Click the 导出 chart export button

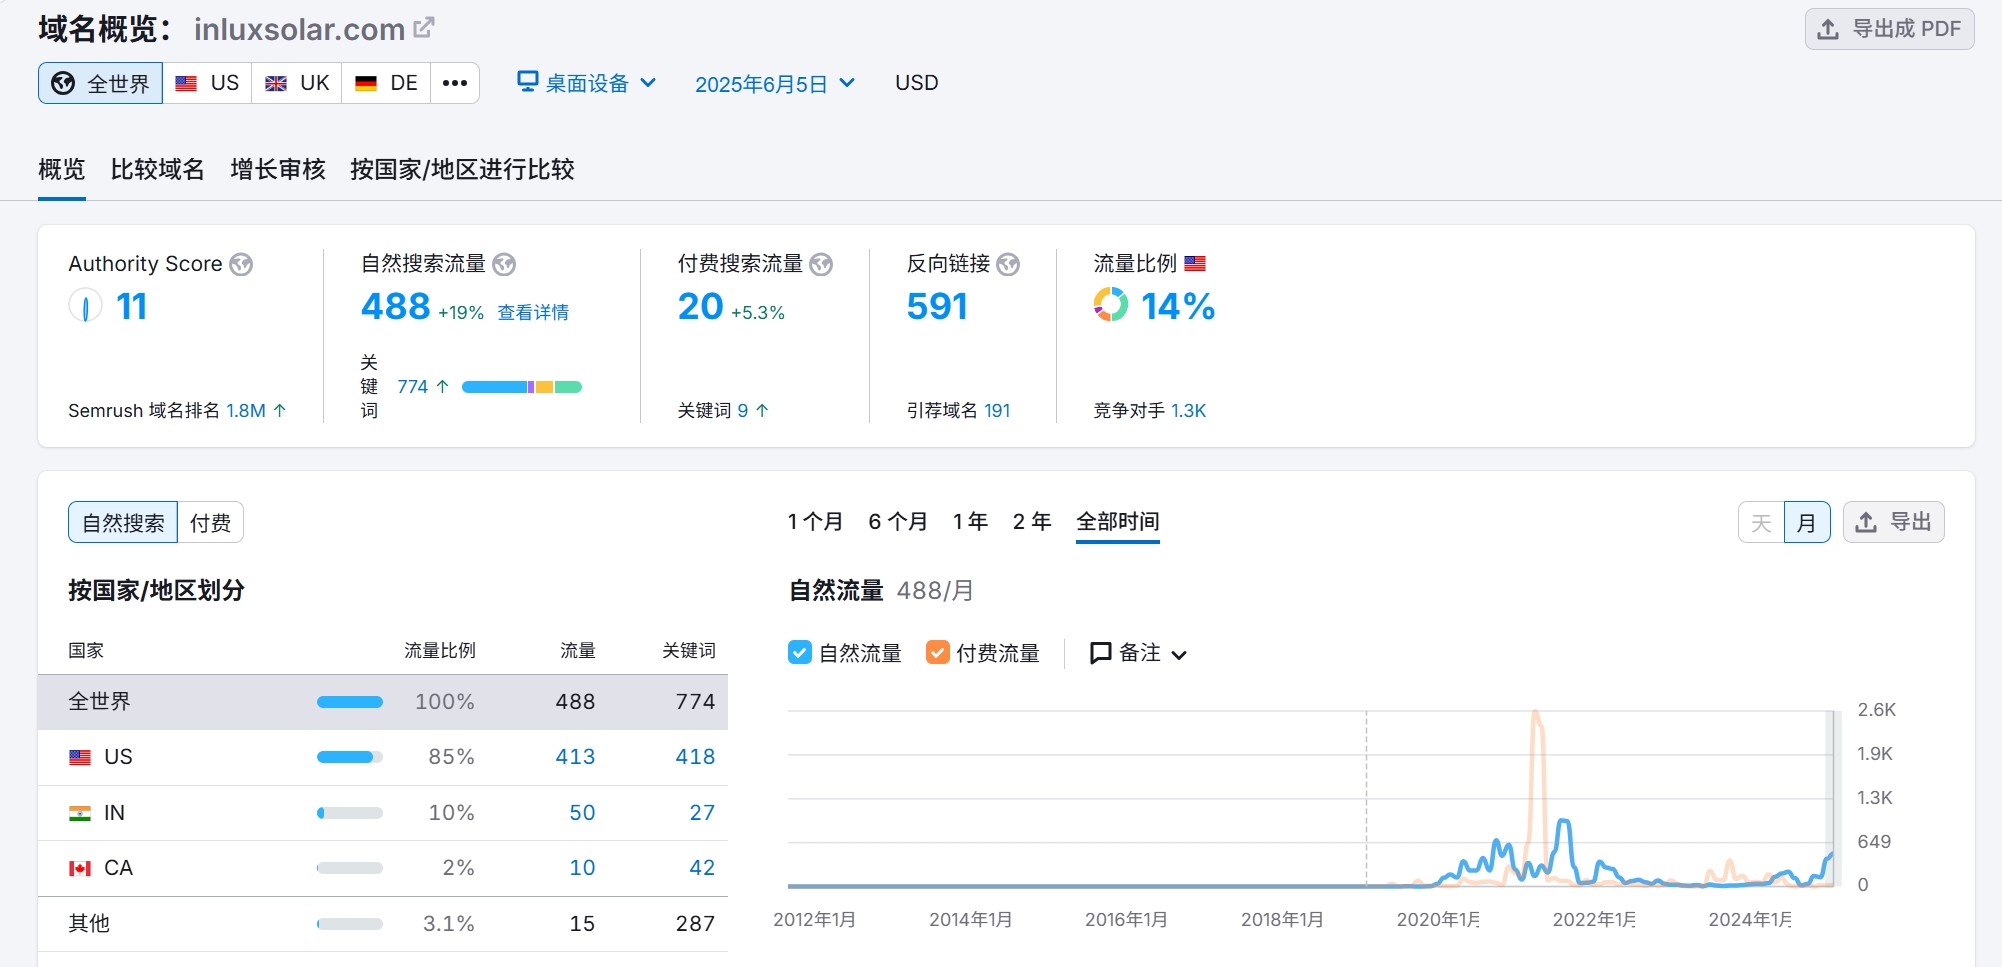click(x=1894, y=522)
